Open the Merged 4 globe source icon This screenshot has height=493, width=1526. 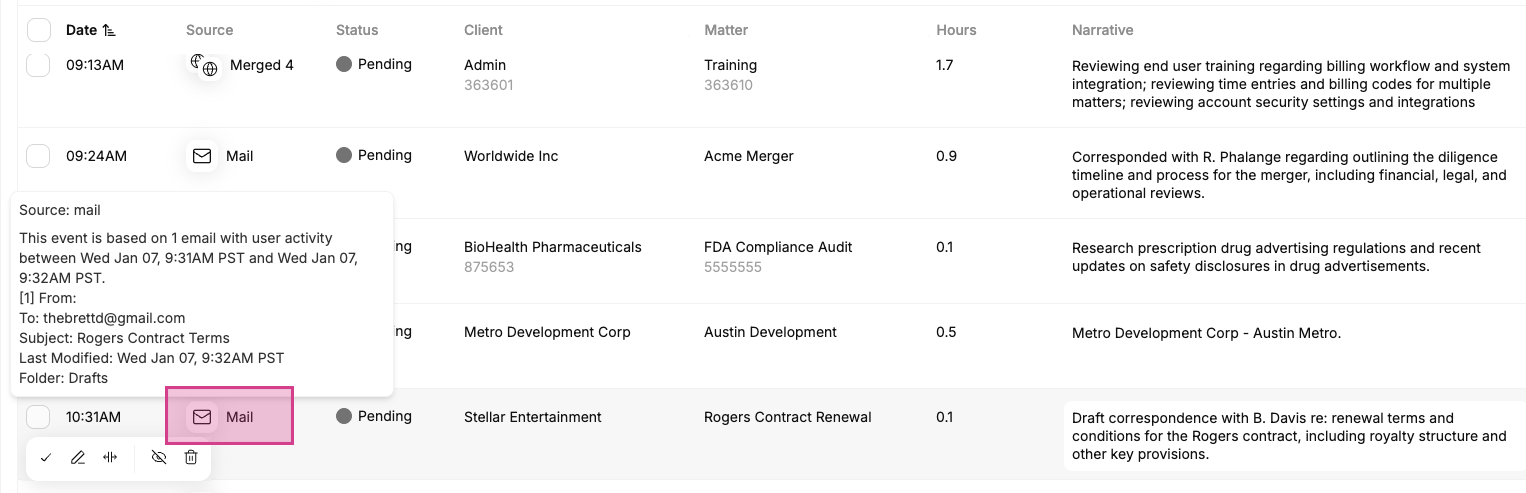click(204, 65)
